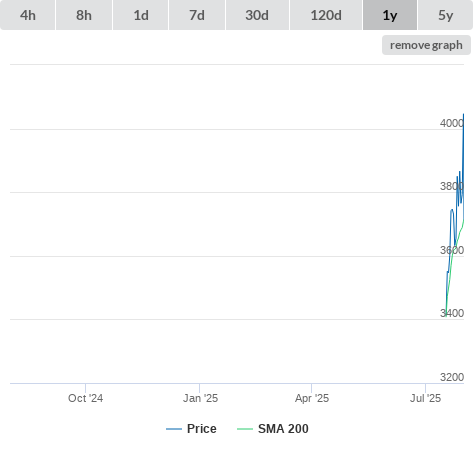
Task: Select the 30d time range
Action: (x=257, y=15)
